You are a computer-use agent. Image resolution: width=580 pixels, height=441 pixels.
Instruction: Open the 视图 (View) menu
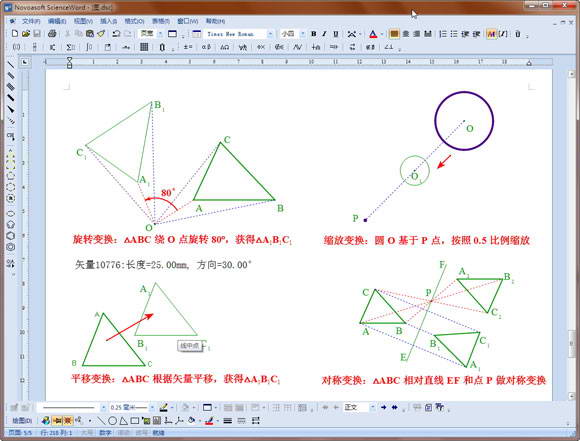83,21
